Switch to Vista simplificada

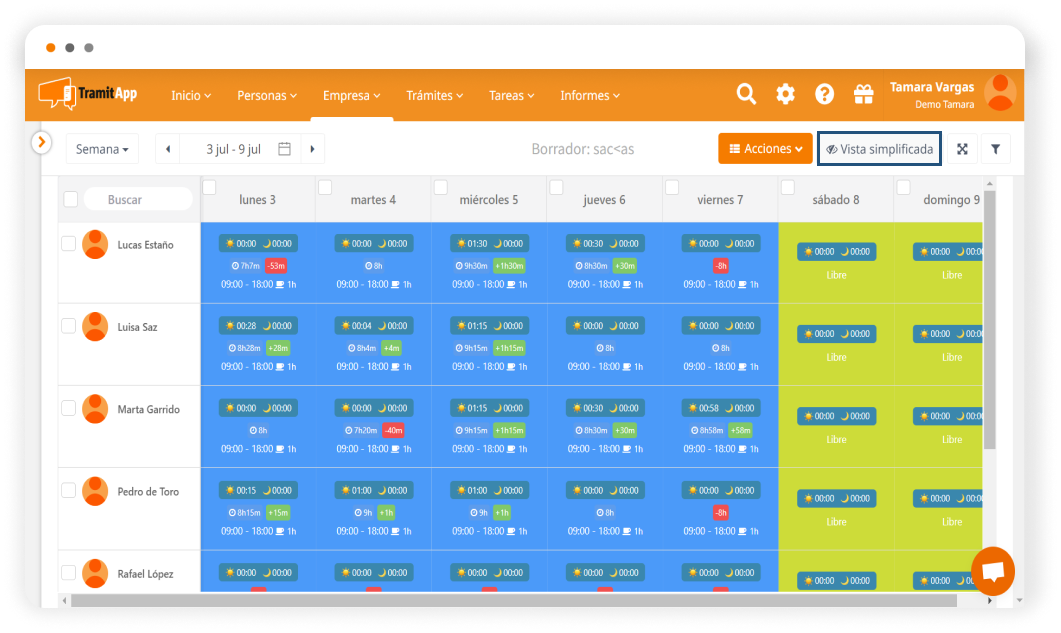(x=879, y=149)
